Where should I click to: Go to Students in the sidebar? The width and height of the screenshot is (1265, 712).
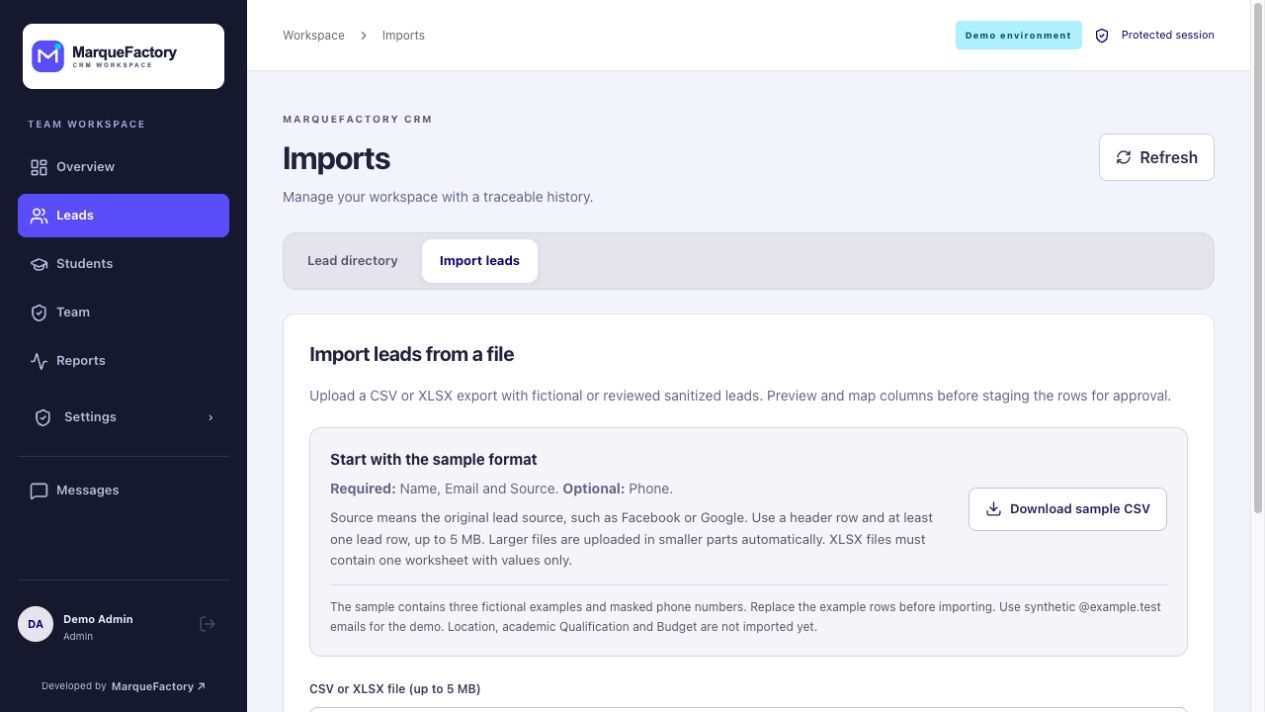point(123,264)
